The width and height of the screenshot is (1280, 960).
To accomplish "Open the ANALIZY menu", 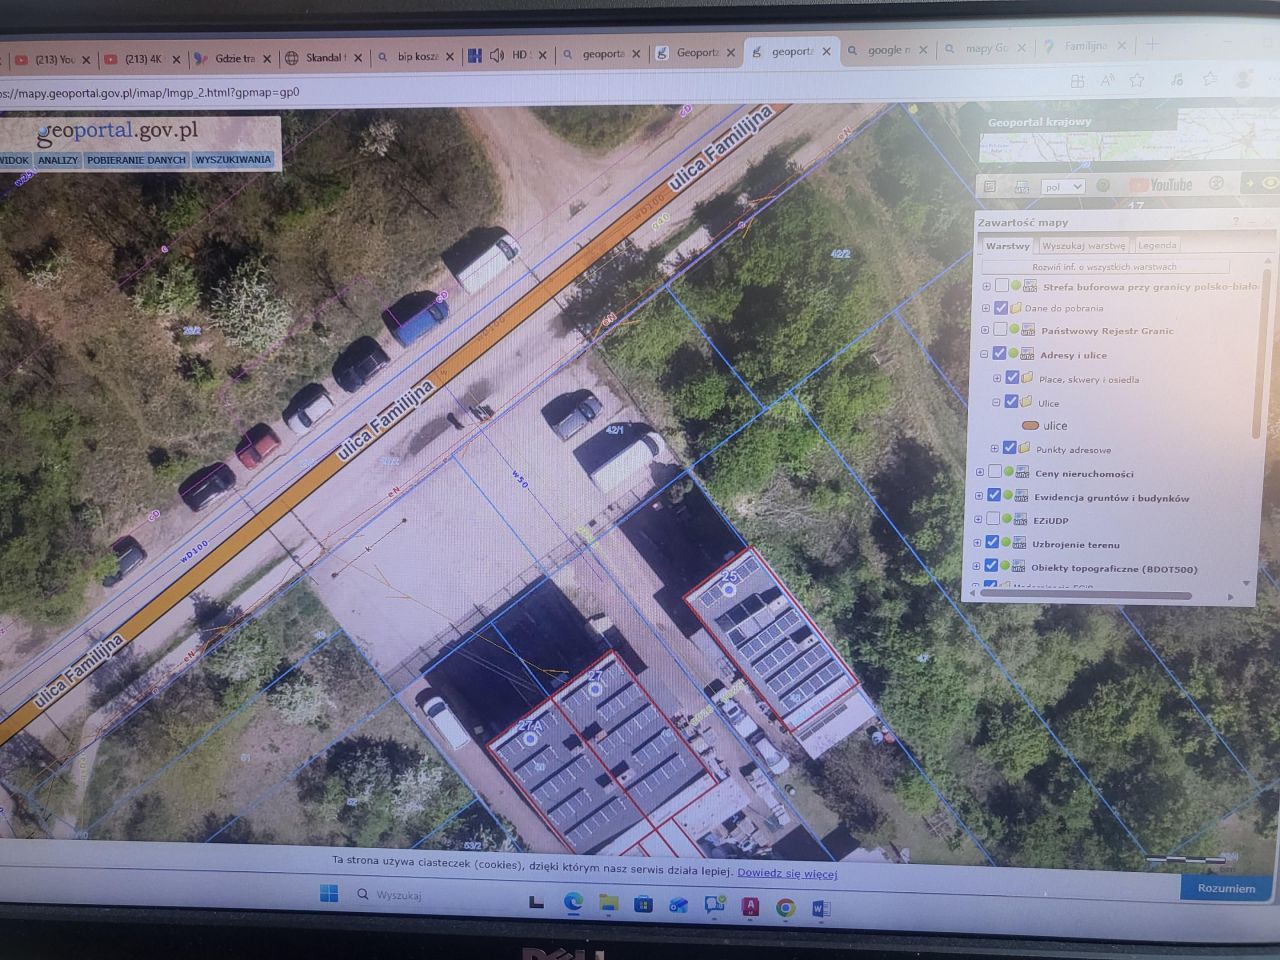I will tap(58, 160).
